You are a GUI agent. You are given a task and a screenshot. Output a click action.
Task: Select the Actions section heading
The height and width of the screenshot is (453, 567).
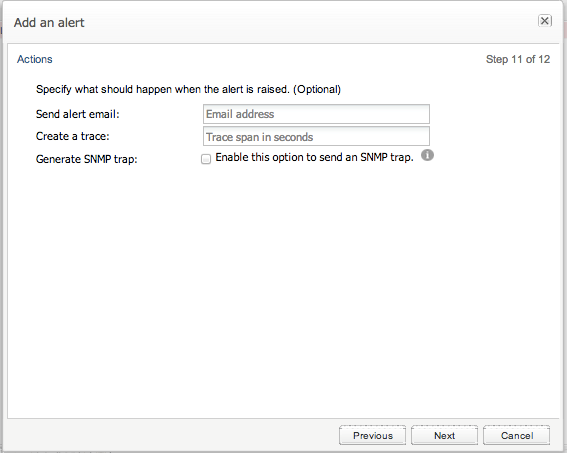(35, 59)
